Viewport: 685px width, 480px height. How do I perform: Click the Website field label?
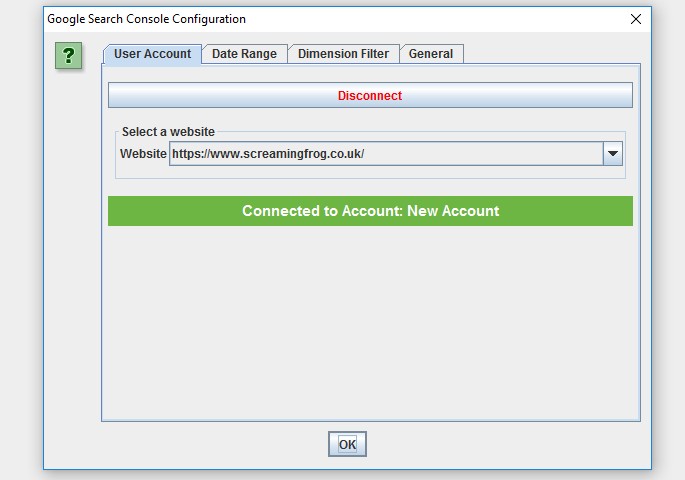(x=143, y=154)
